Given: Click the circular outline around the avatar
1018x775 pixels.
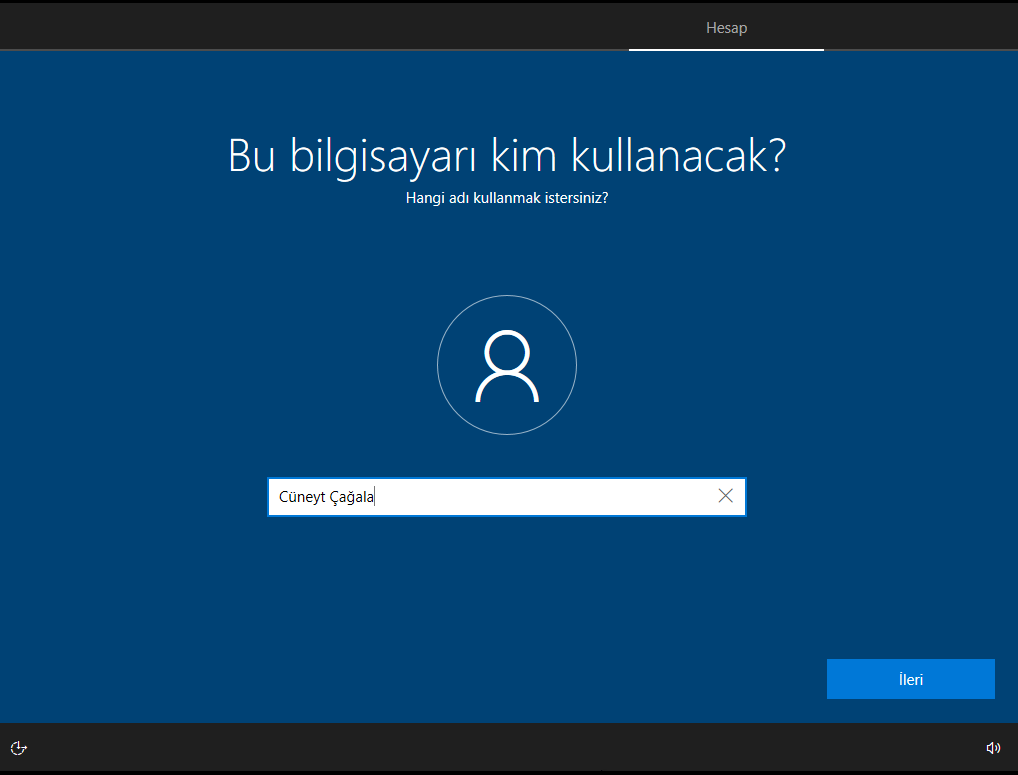Looking at the screenshot, I should point(438,365).
